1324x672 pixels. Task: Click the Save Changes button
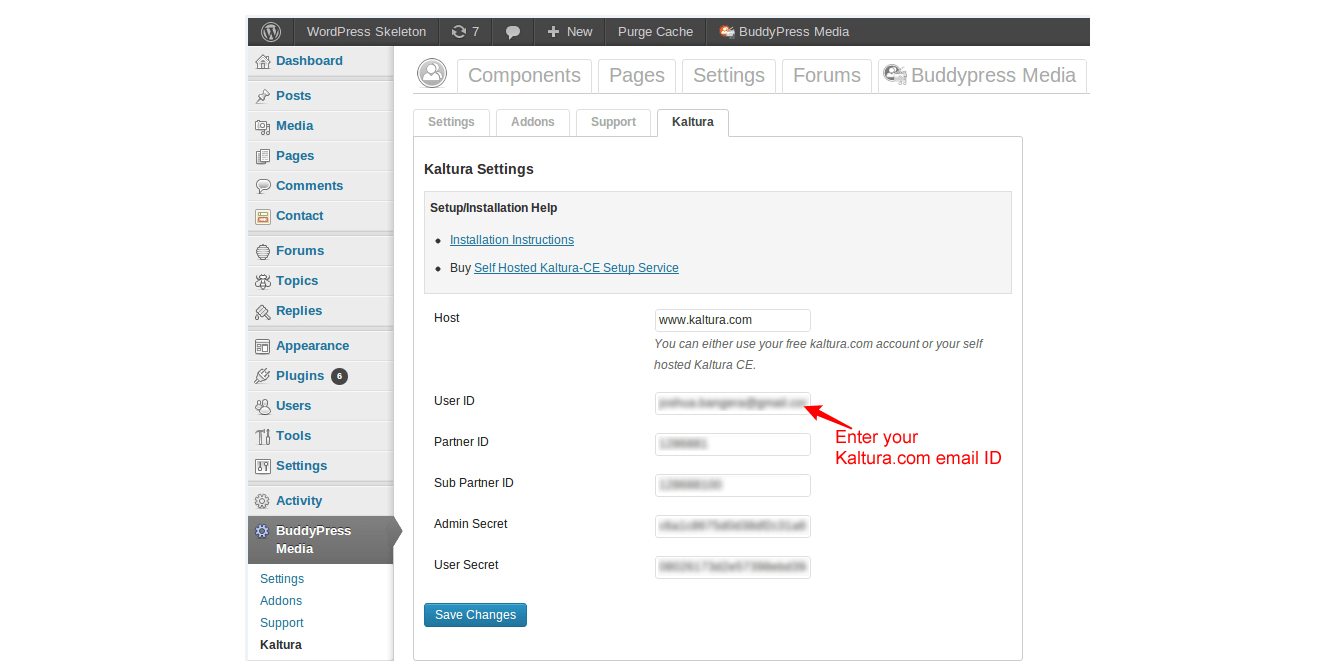(x=475, y=615)
